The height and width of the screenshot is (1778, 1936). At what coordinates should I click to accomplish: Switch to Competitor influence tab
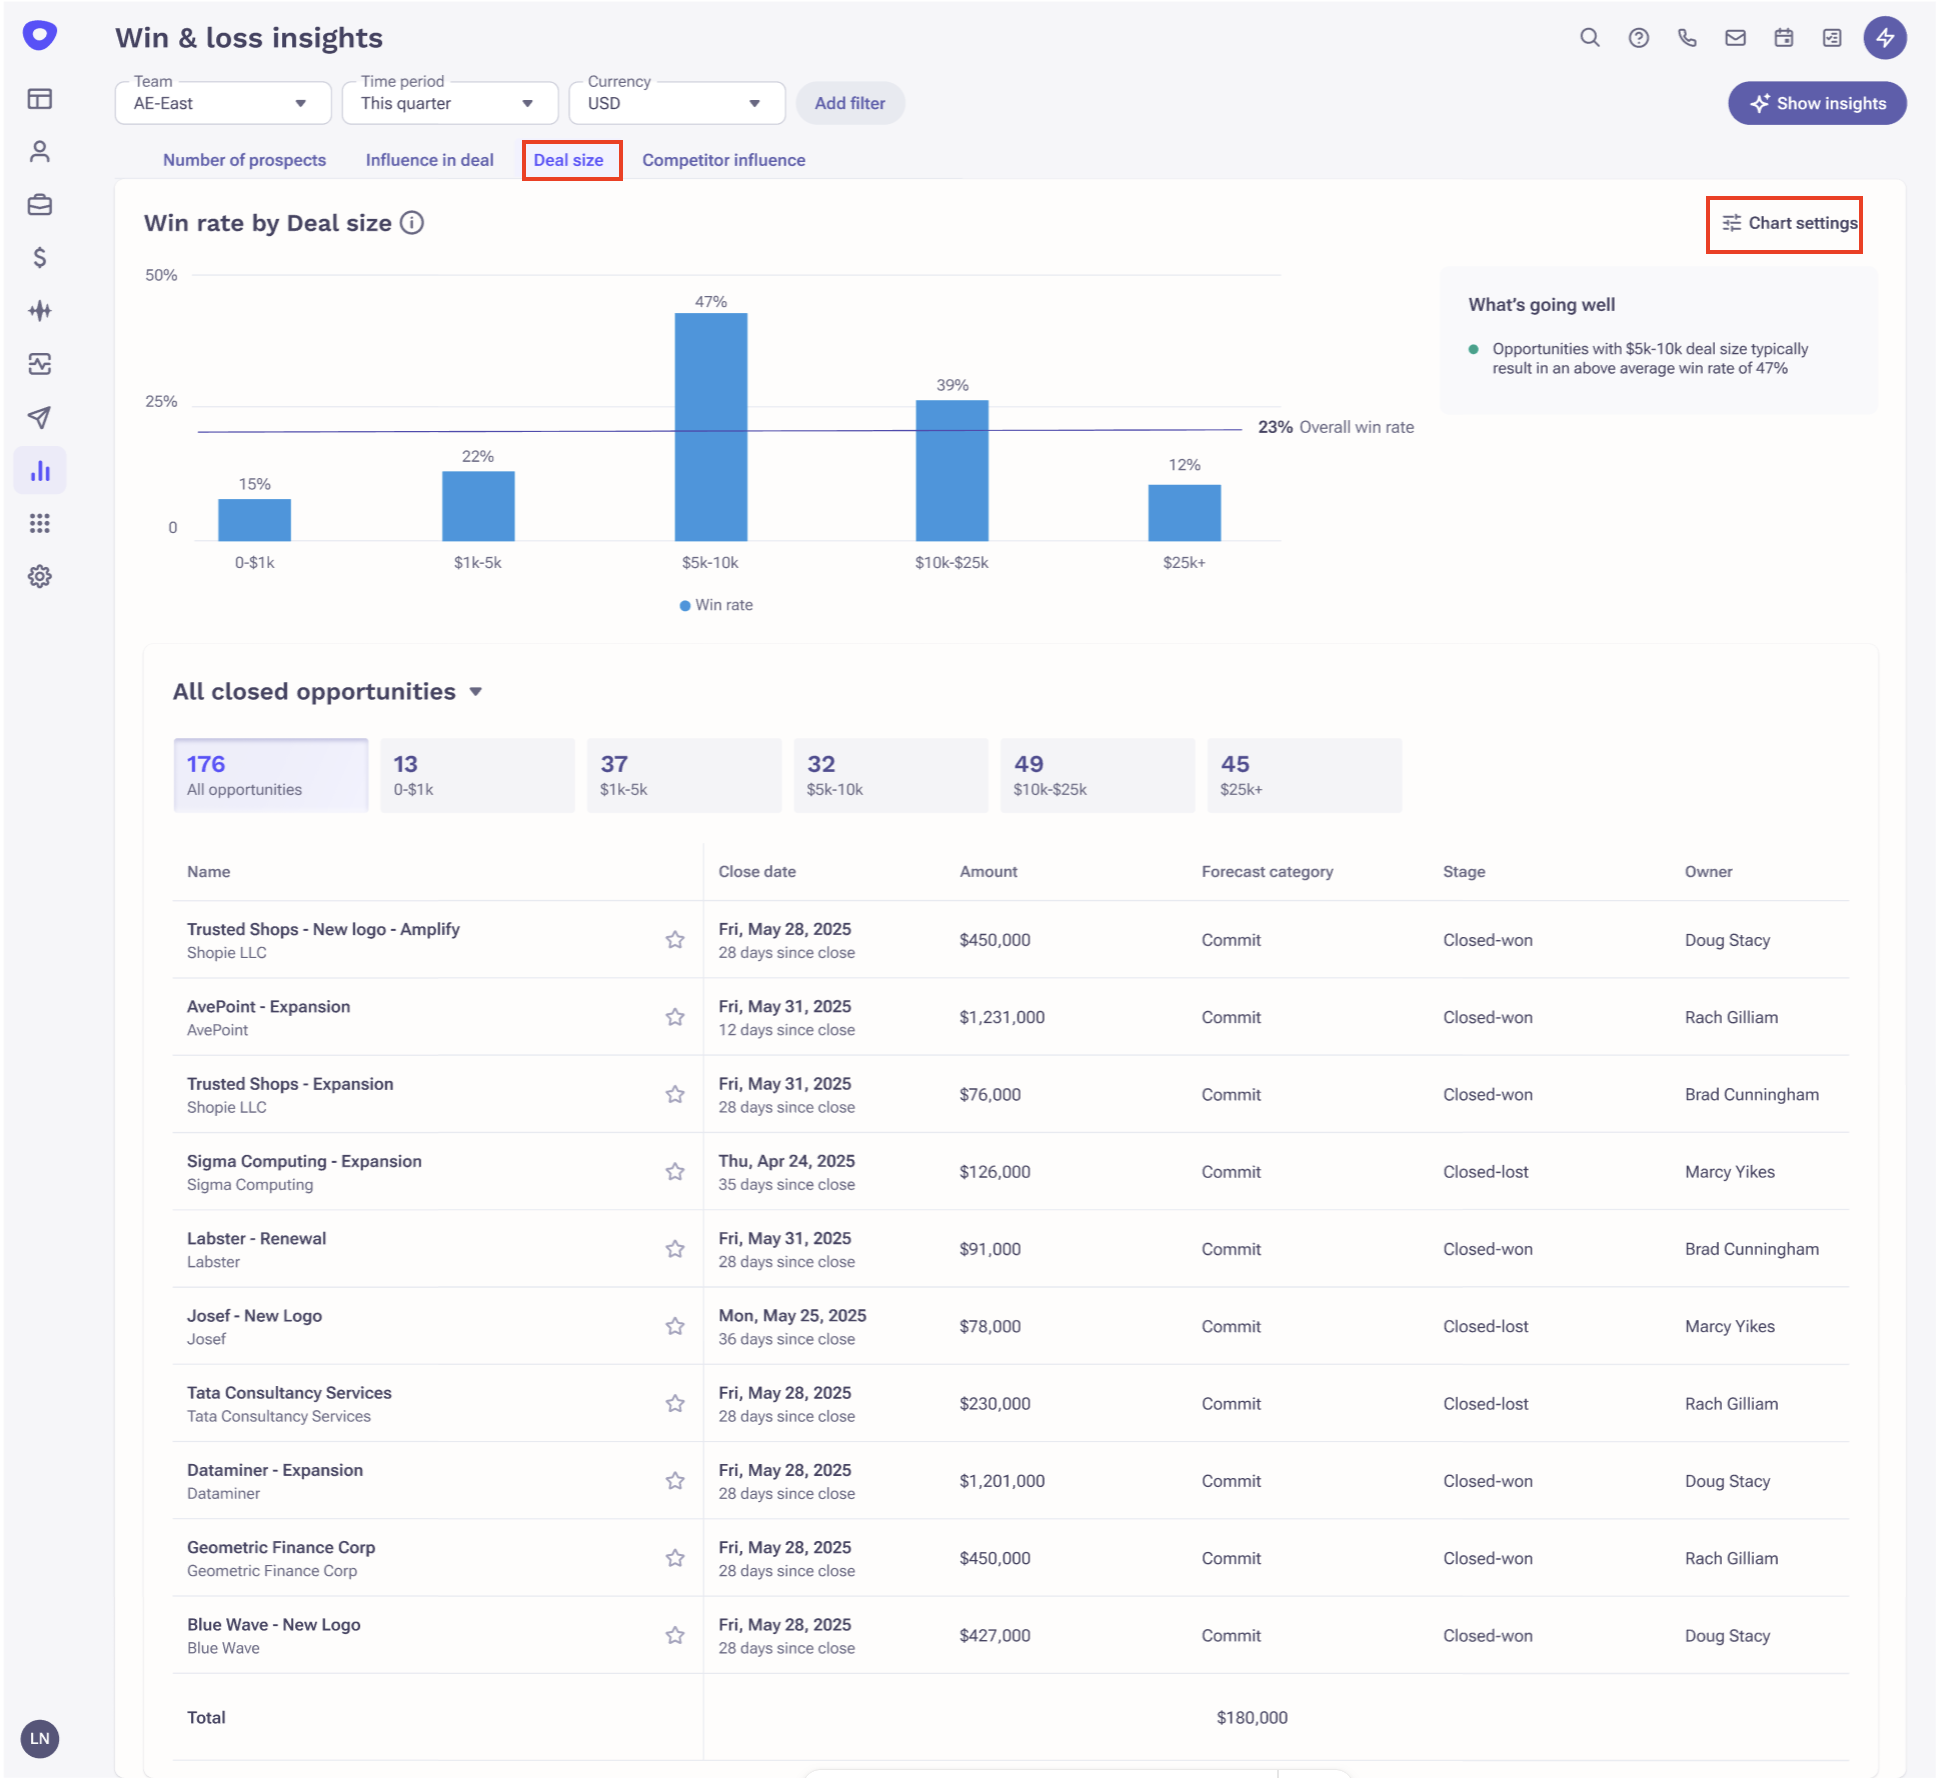[x=723, y=160]
